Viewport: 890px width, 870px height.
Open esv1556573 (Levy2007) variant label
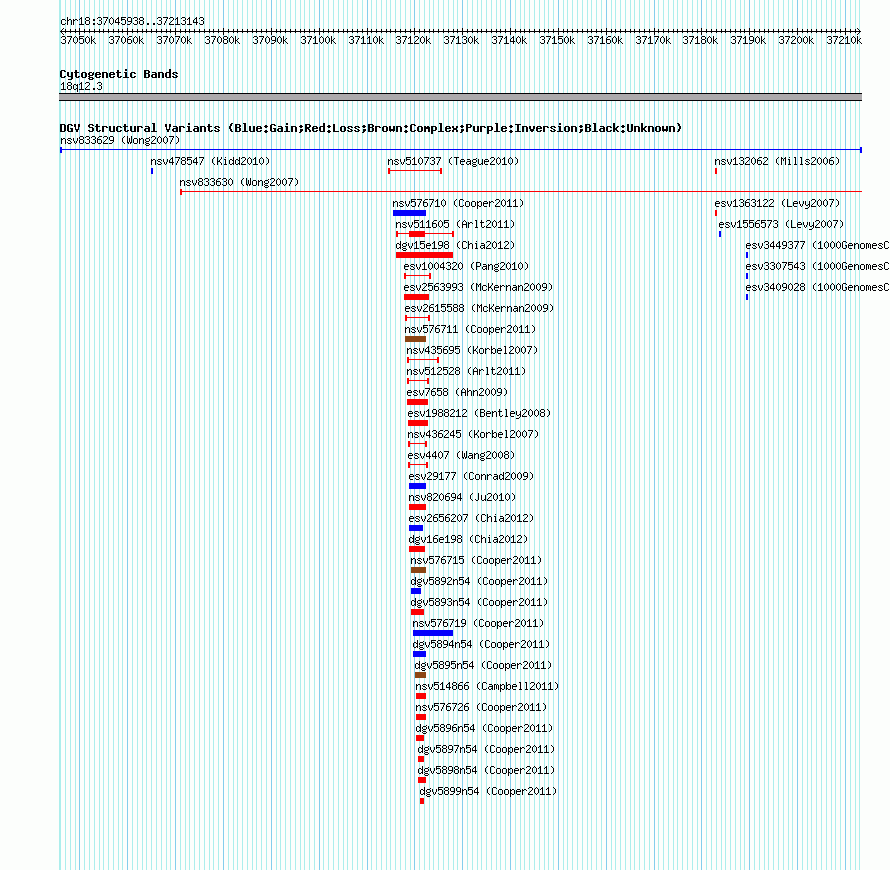pos(781,224)
